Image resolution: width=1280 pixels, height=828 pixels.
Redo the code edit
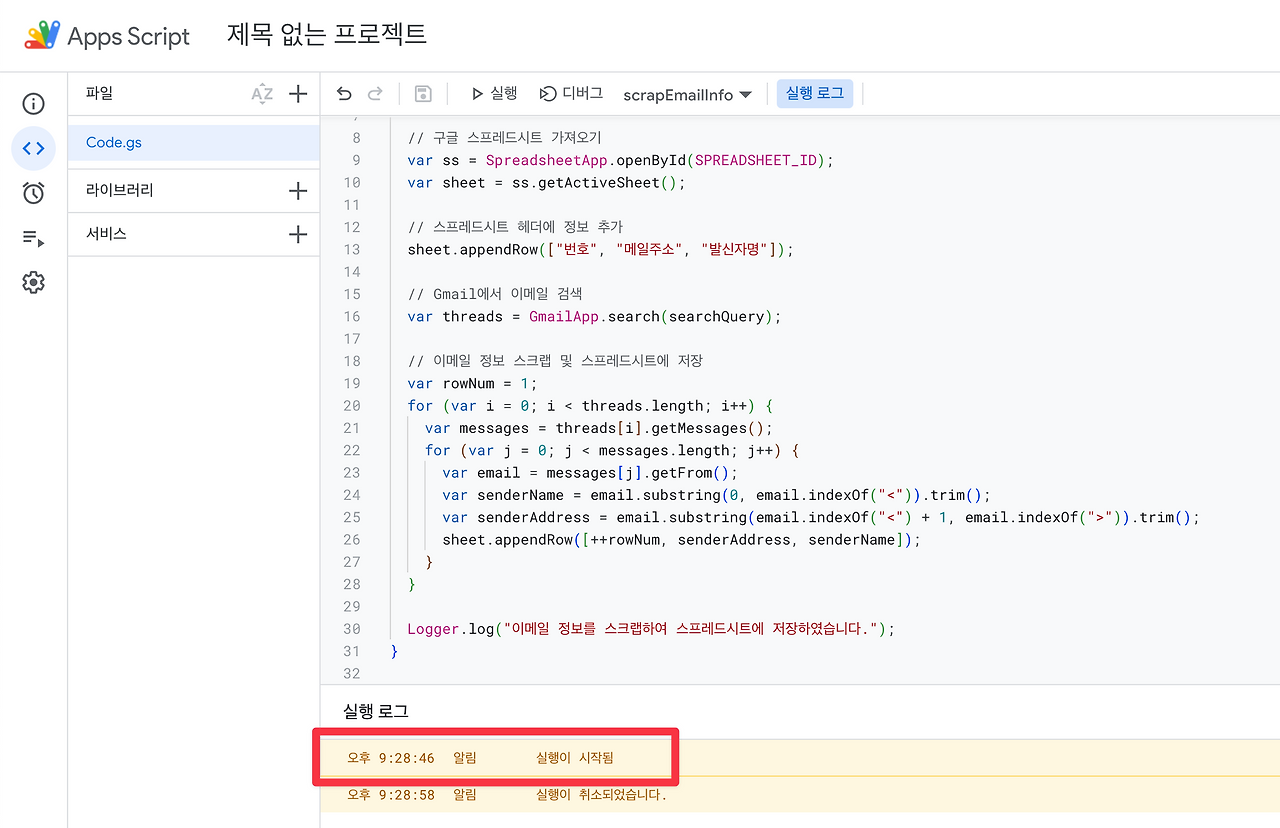point(376,93)
